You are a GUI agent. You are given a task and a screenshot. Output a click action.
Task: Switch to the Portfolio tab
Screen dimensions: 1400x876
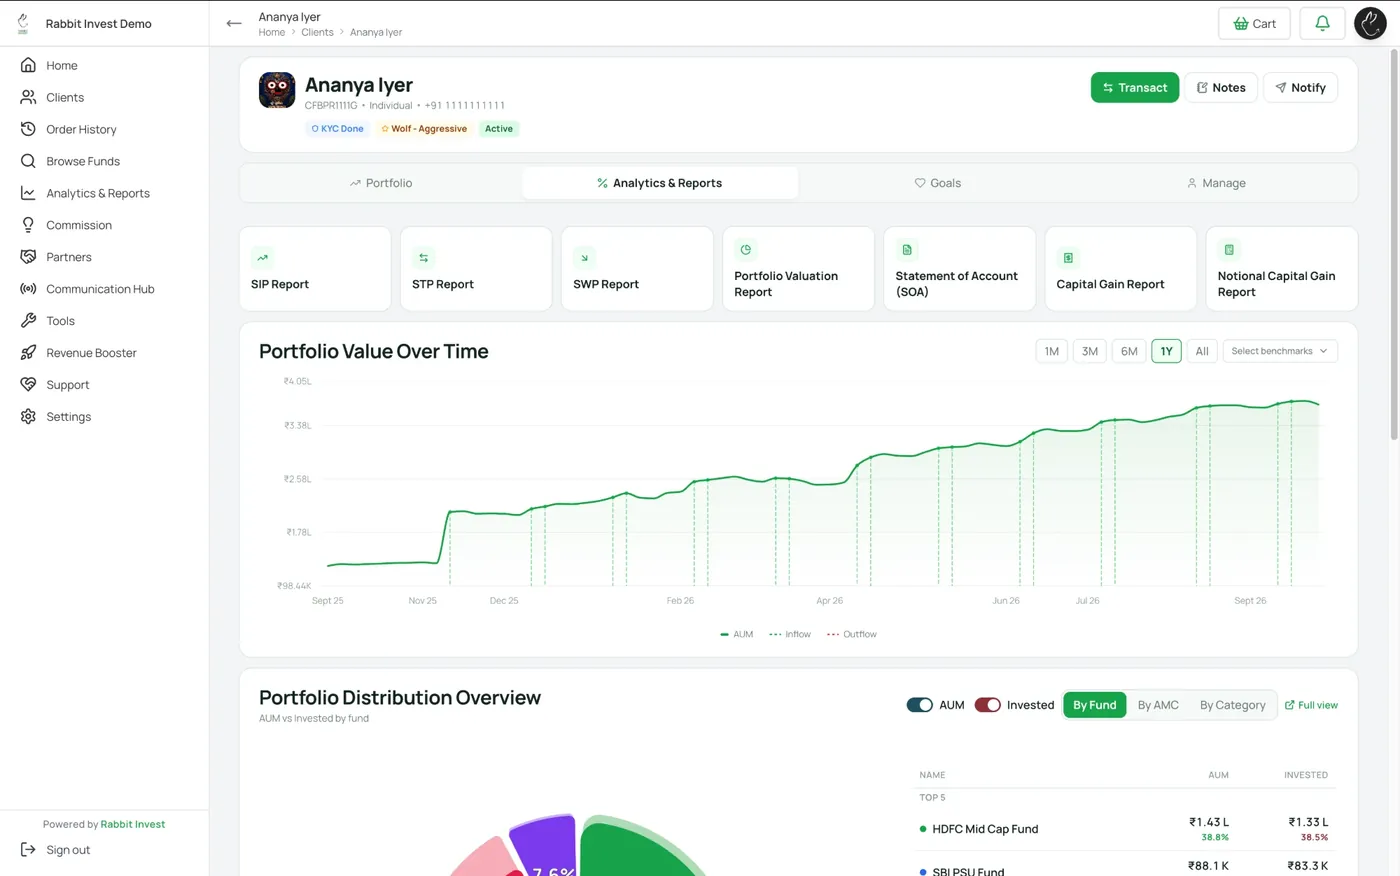click(381, 183)
